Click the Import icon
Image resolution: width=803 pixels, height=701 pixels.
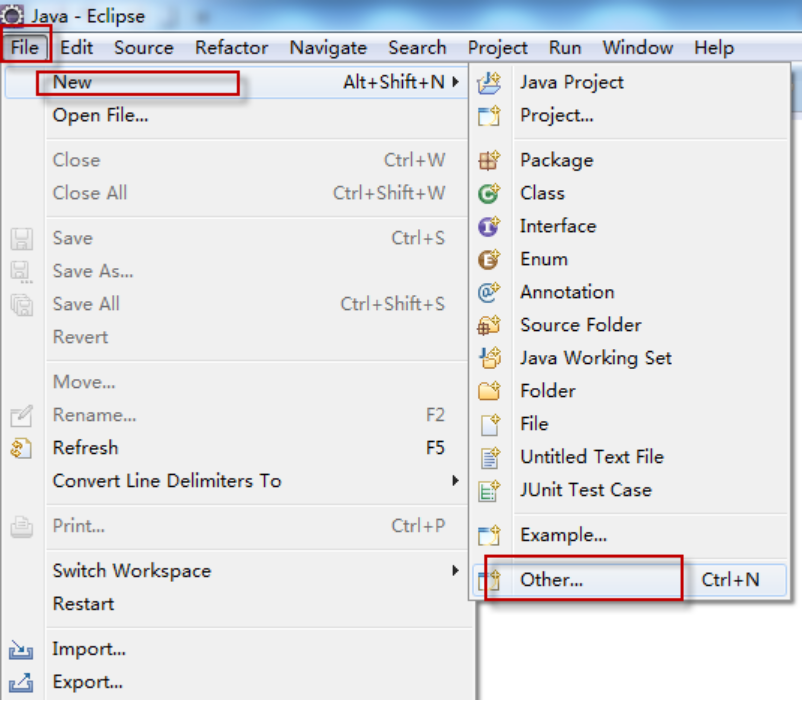(x=21, y=650)
